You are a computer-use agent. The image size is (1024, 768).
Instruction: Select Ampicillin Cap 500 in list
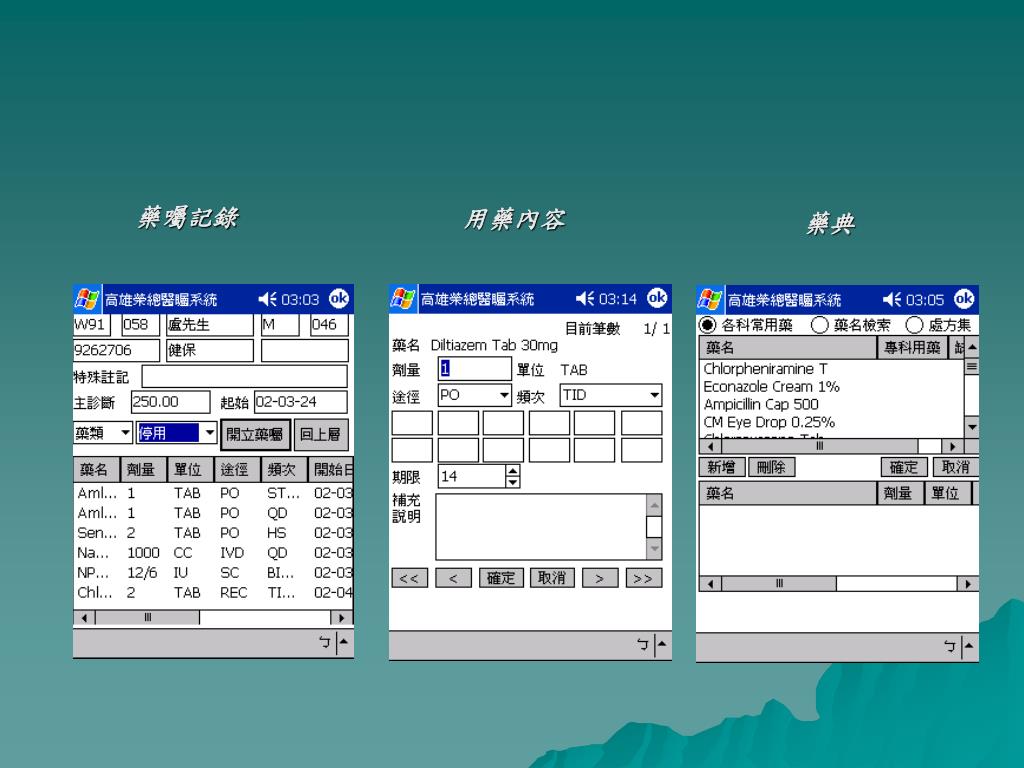click(761, 404)
